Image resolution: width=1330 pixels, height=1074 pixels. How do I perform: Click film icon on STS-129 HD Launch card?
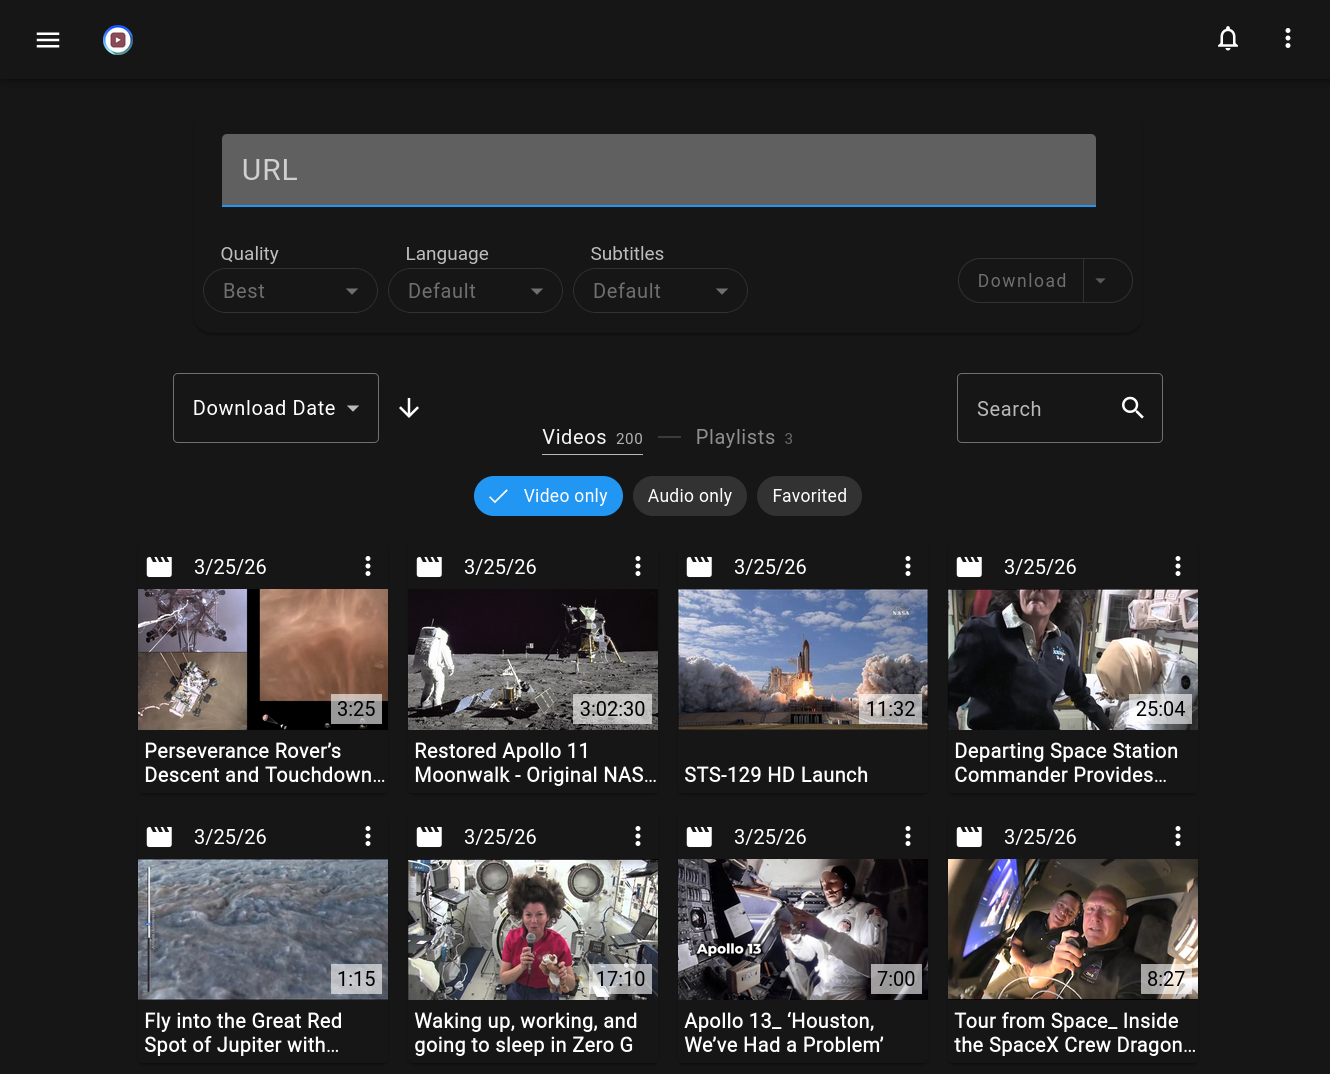[699, 567]
